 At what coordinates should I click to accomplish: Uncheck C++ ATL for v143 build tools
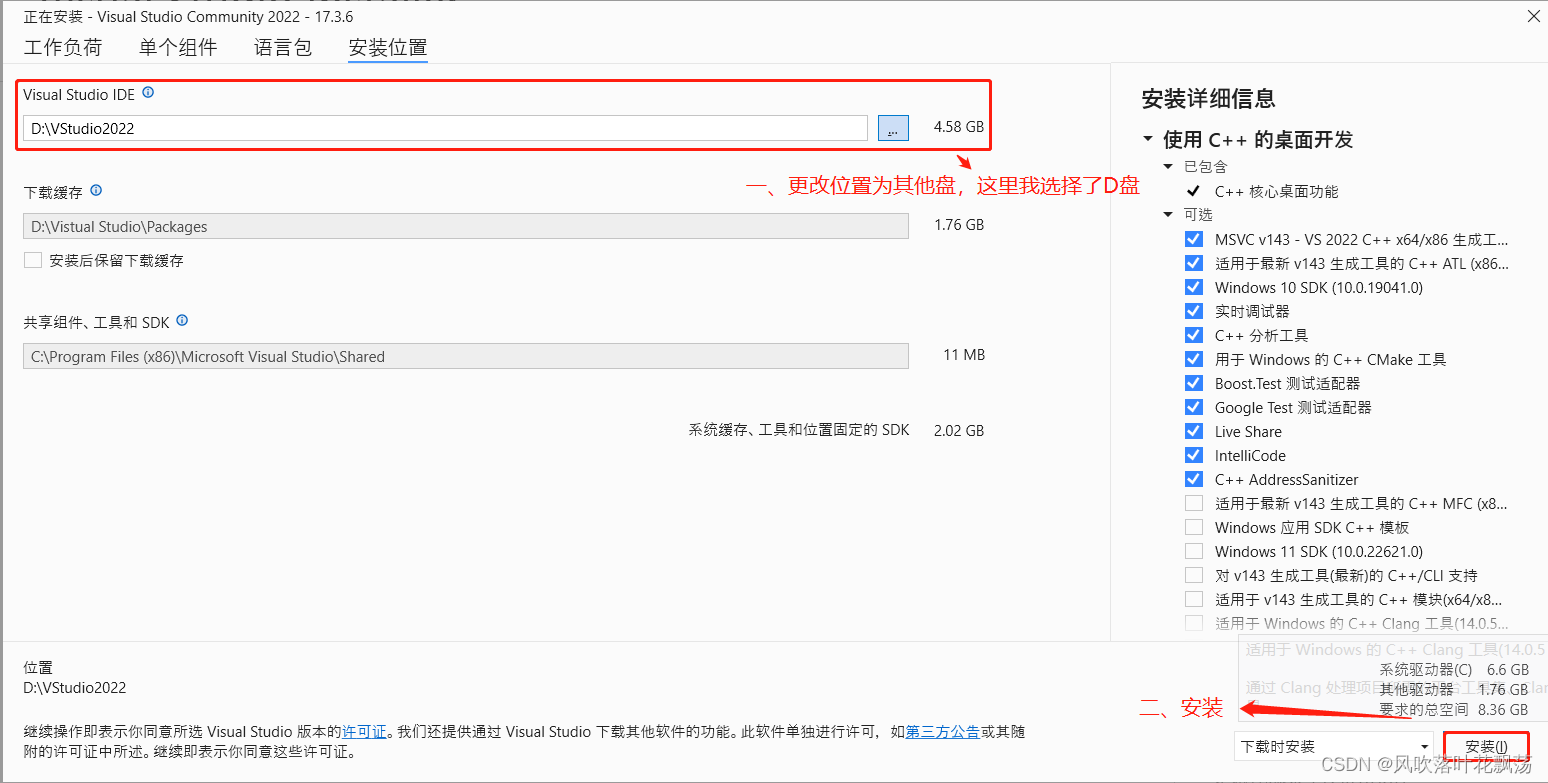[x=1193, y=263]
